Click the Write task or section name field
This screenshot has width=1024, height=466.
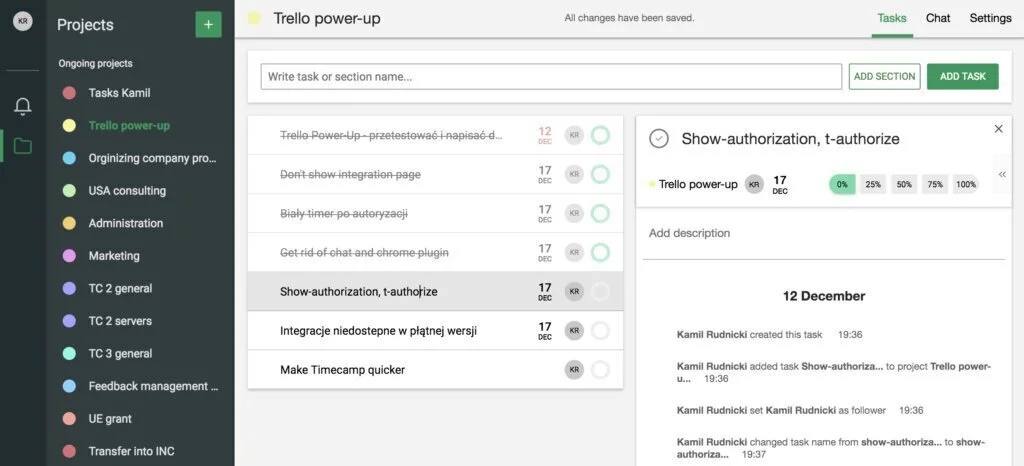point(551,77)
